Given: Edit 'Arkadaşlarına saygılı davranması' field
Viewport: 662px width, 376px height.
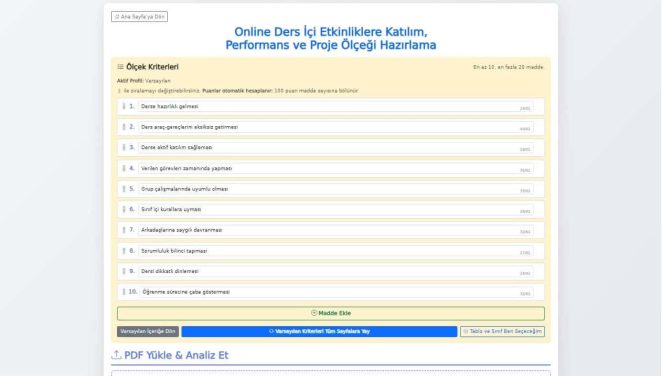Looking at the screenshot, I should (335, 230).
